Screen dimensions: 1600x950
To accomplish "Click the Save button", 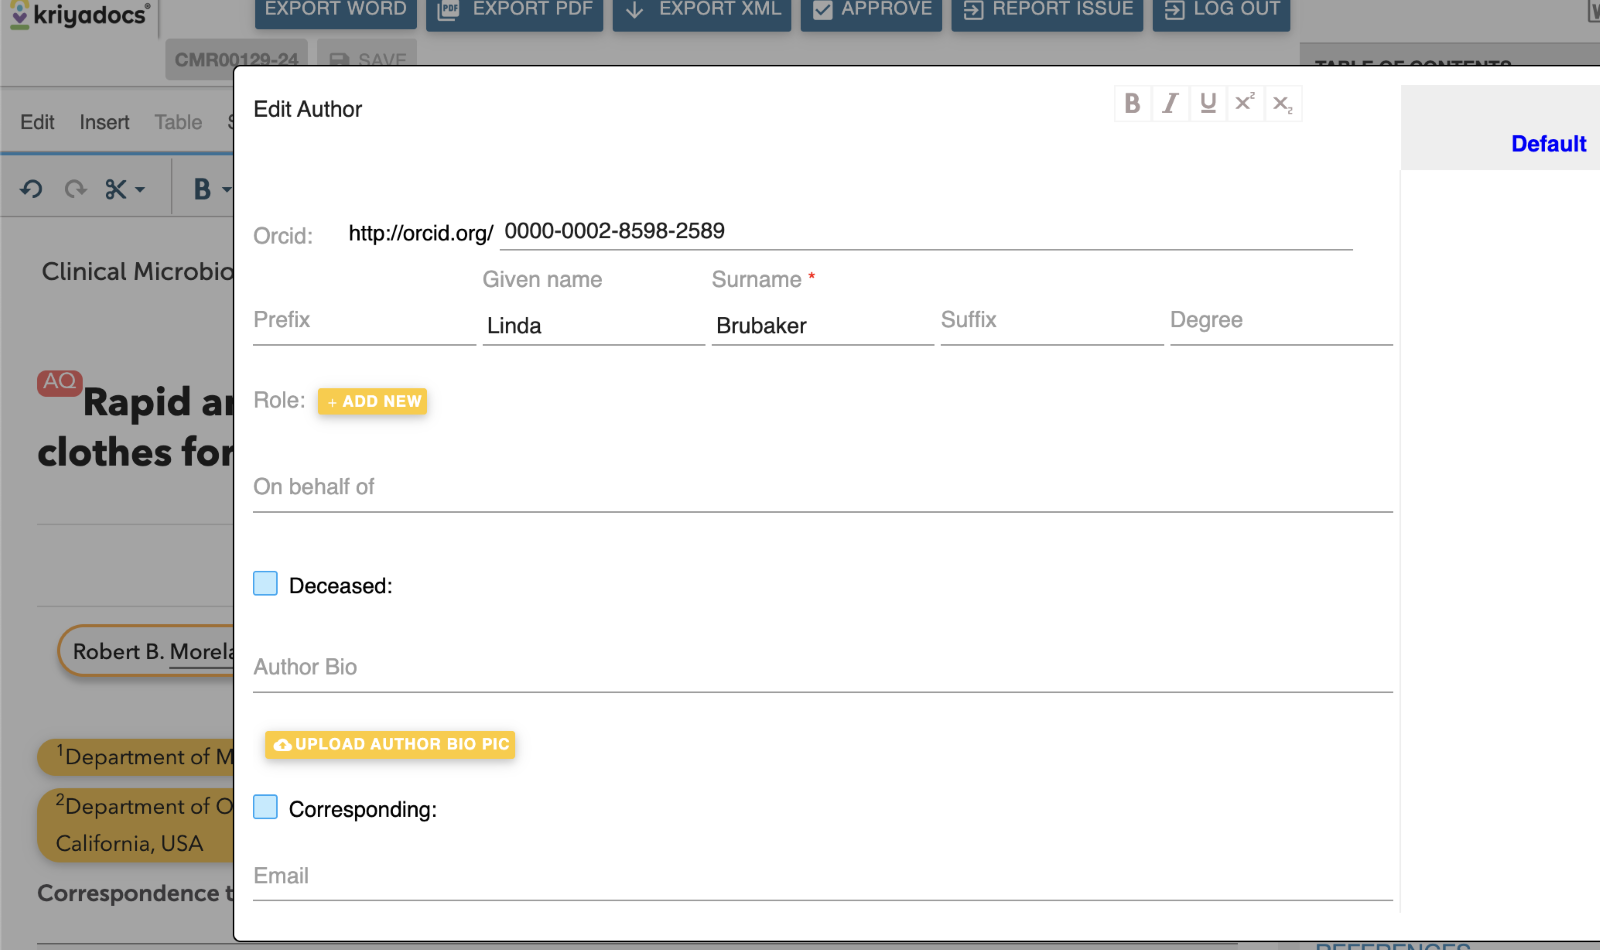I will pyautogui.click(x=367, y=60).
